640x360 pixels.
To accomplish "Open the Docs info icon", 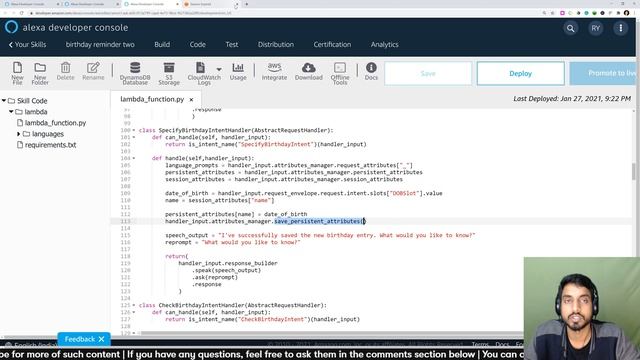I will coord(371,71).
